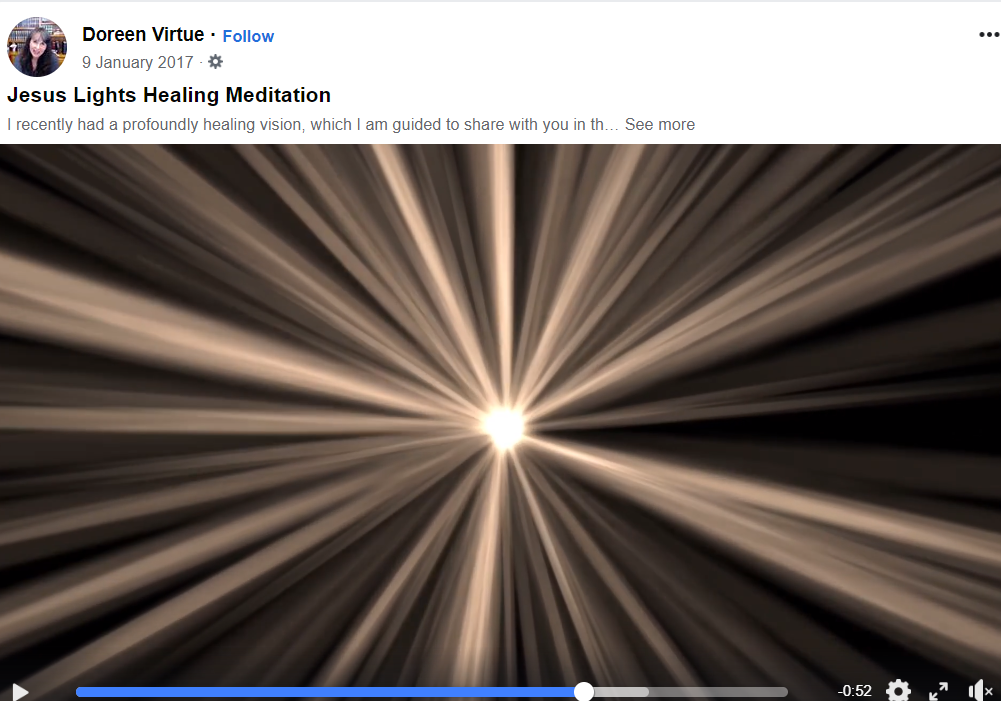
Task: Click the white seek handle on progress bar
Action: (583, 691)
